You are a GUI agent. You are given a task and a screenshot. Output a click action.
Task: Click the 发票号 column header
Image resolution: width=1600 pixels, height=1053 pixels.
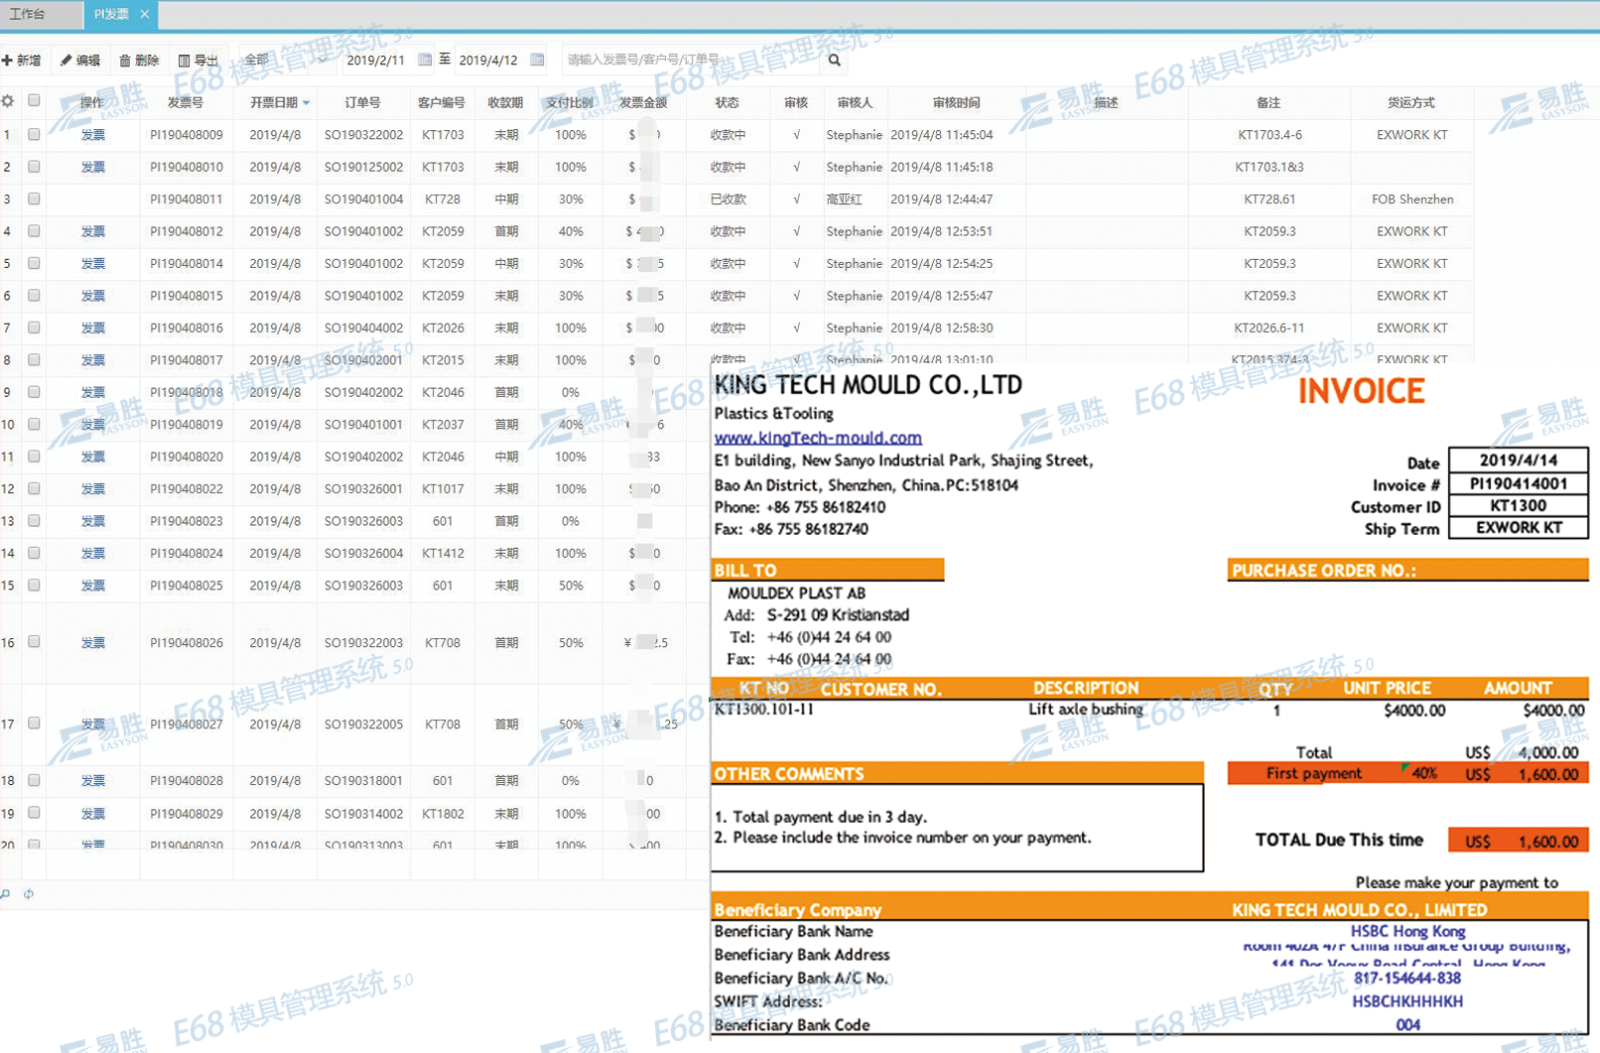coord(185,103)
